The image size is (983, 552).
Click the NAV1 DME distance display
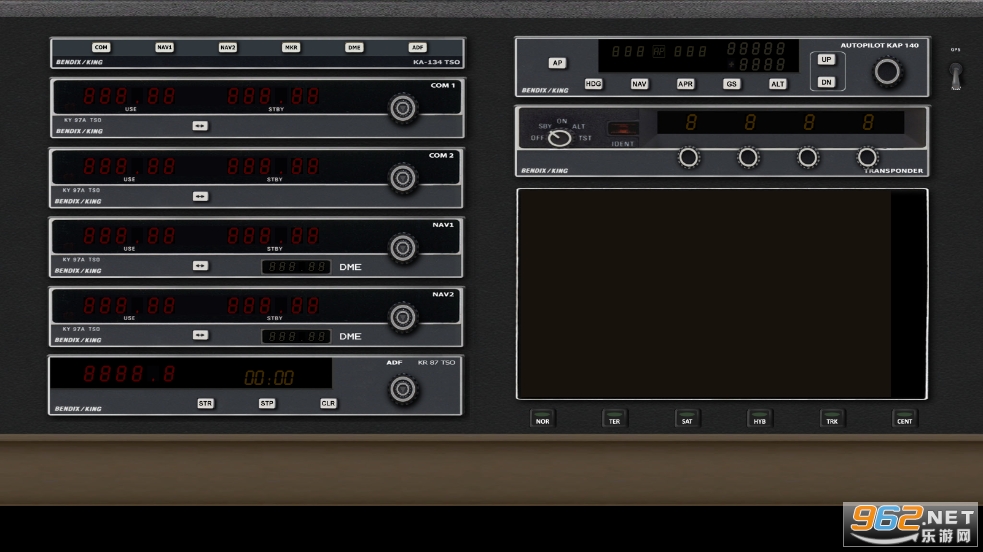[296, 267]
